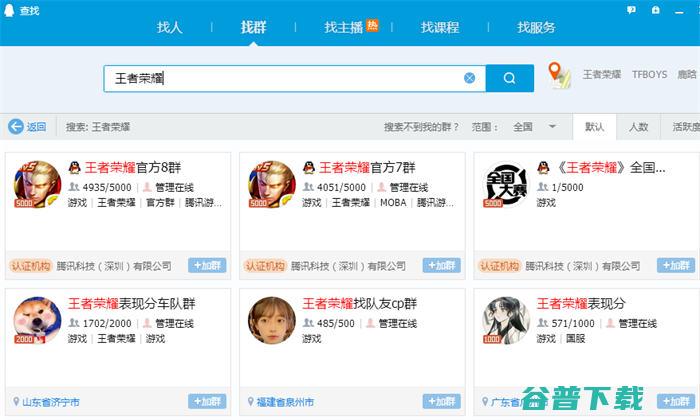Click the 官方群 tag in 官方8群 card
The image size is (700, 420).
[160, 203]
